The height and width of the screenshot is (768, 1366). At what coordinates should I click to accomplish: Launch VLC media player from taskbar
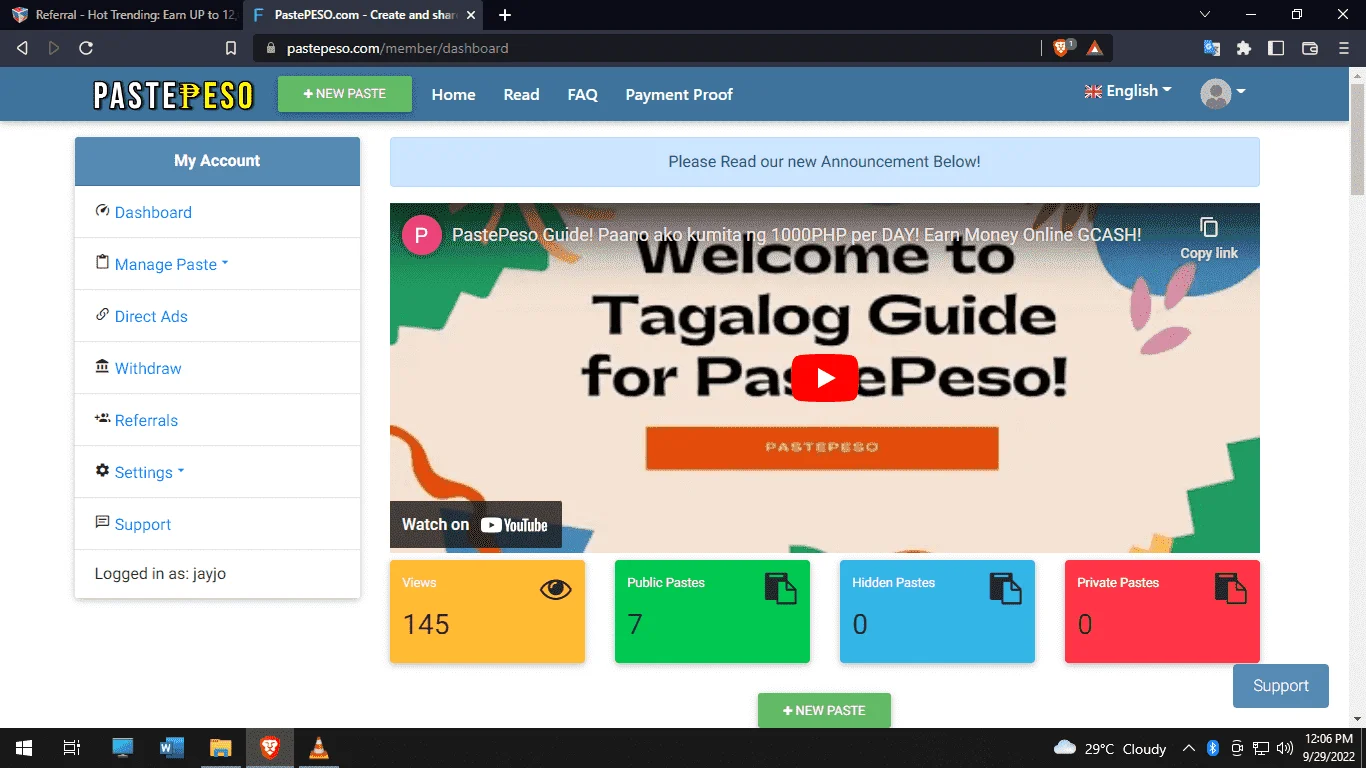pos(319,748)
